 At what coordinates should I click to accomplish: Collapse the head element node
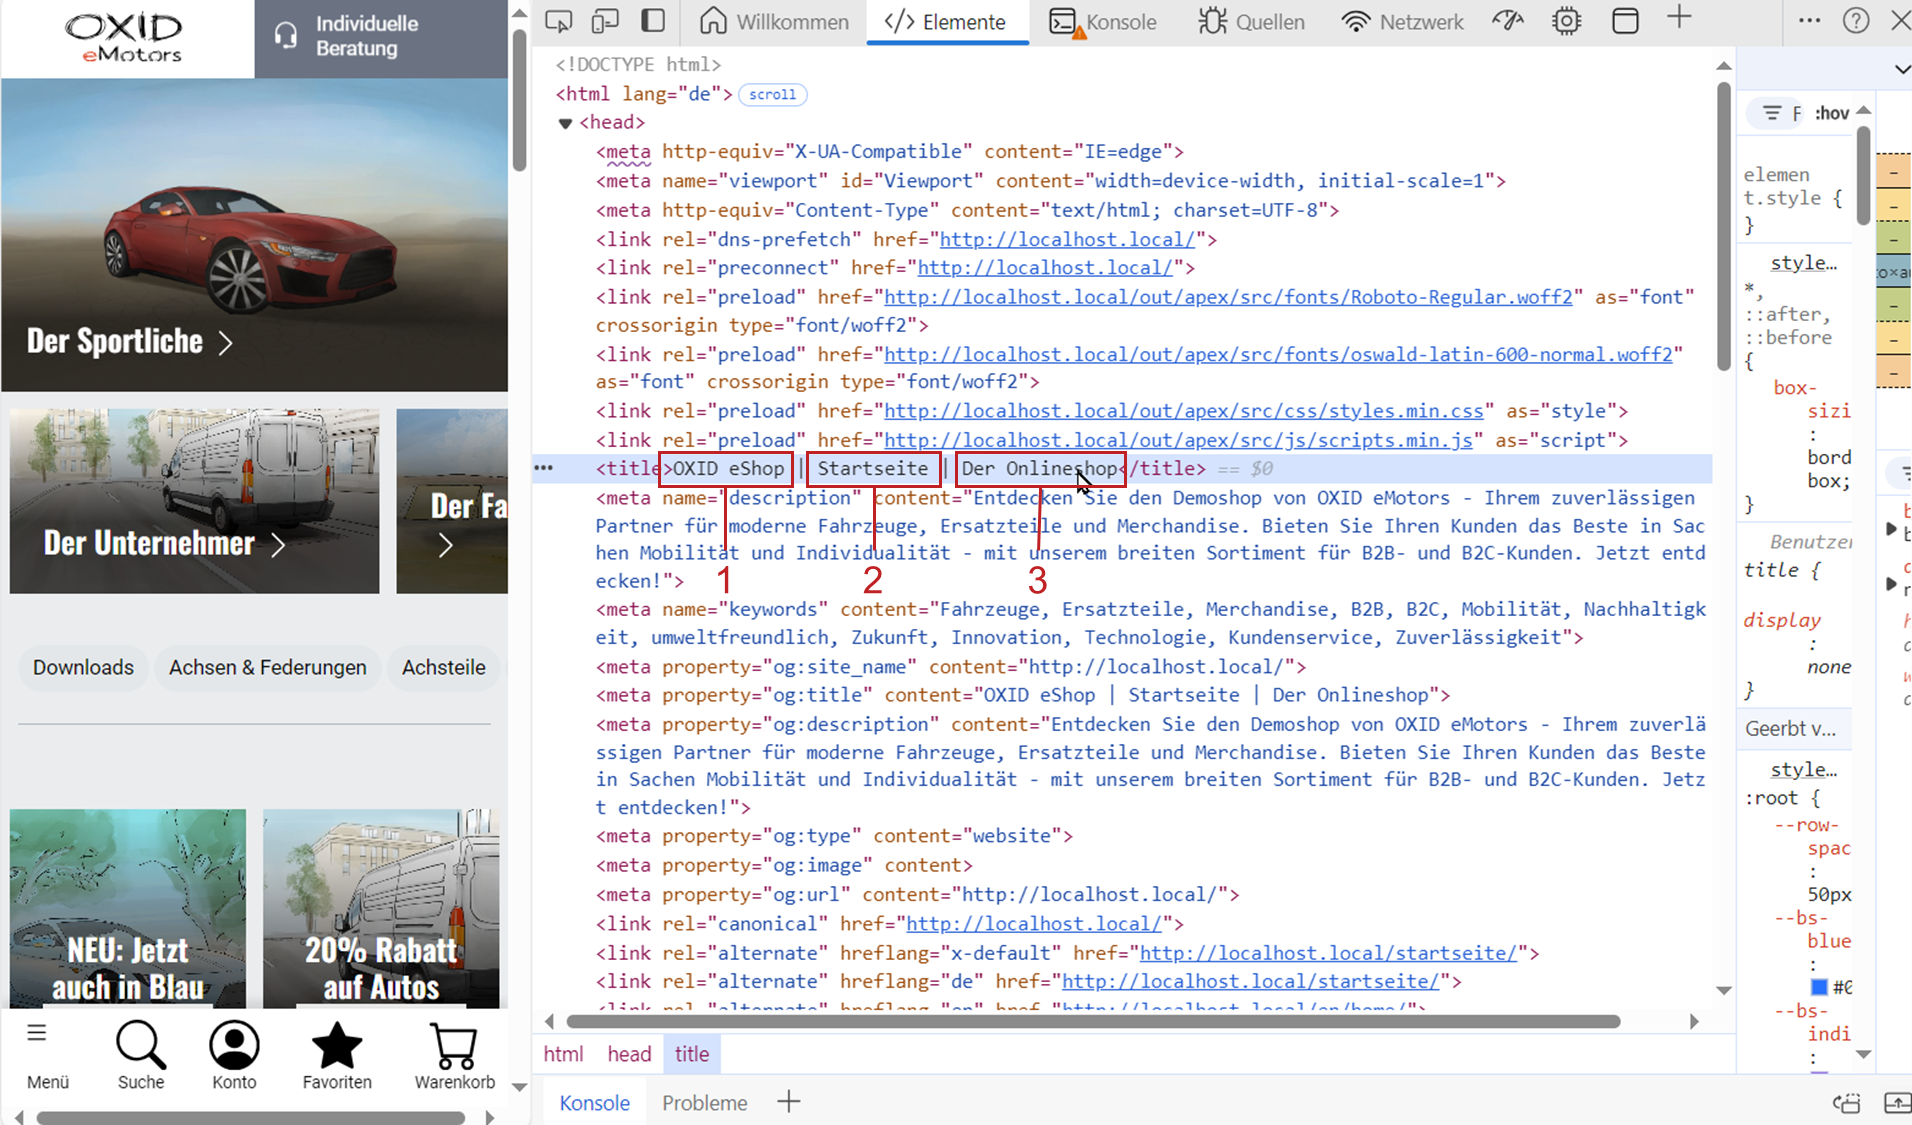[565, 123]
